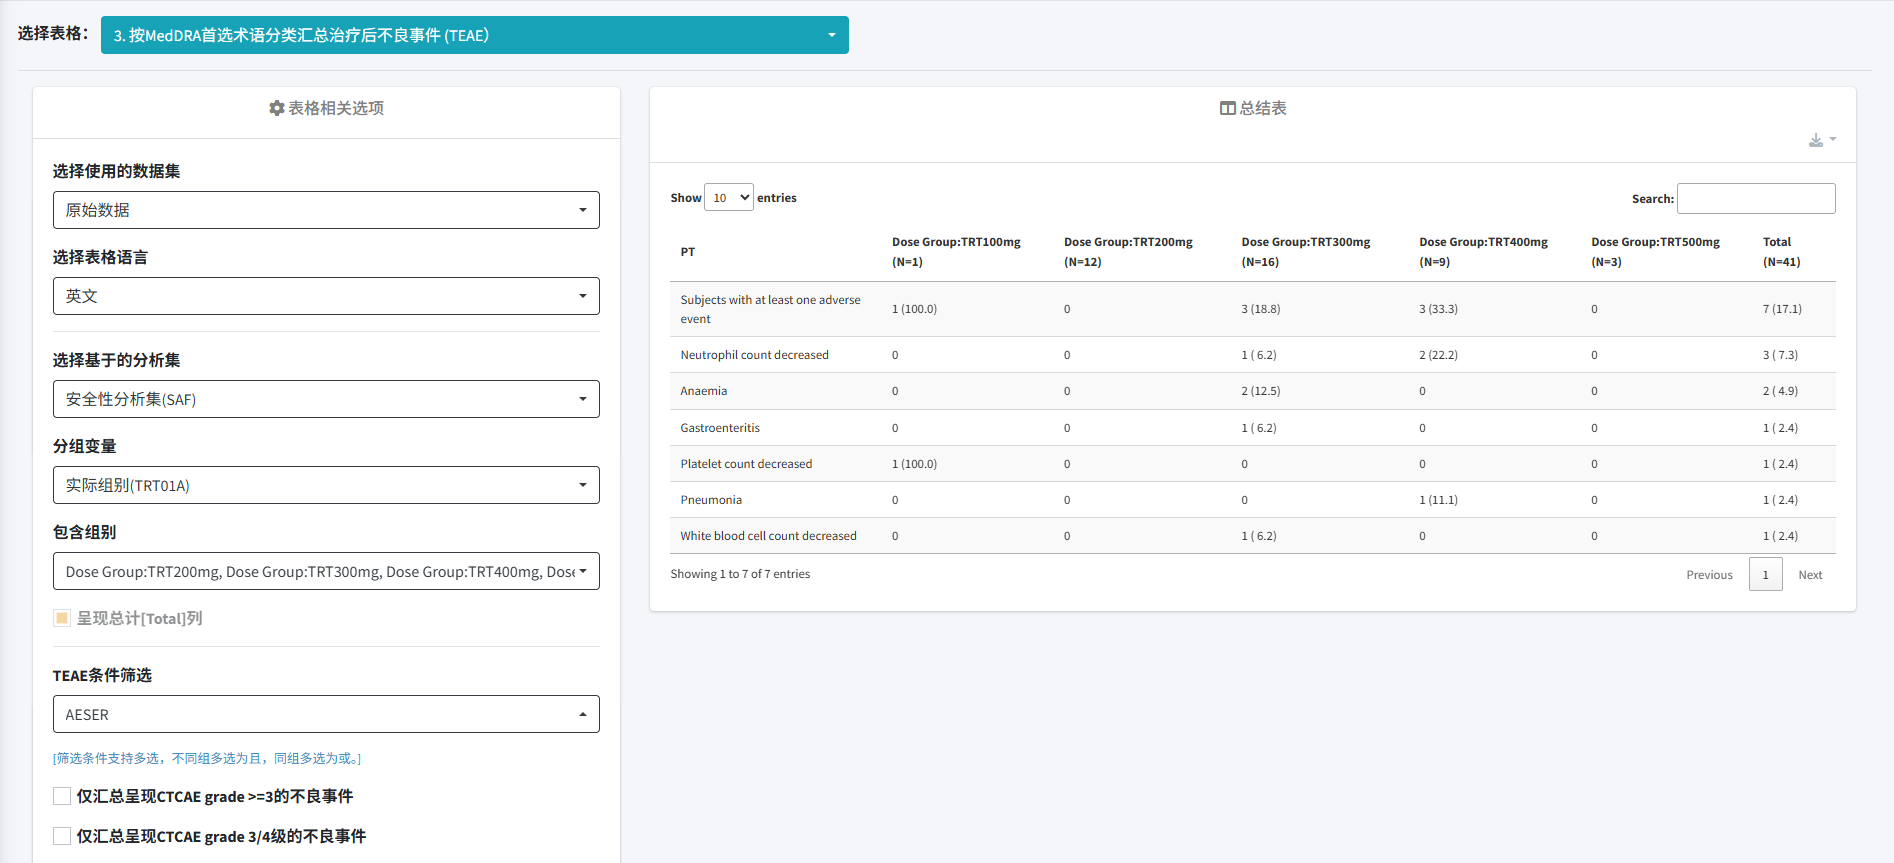Go to the Previous table page
Image resolution: width=1894 pixels, height=863 pixels.
1708,575
